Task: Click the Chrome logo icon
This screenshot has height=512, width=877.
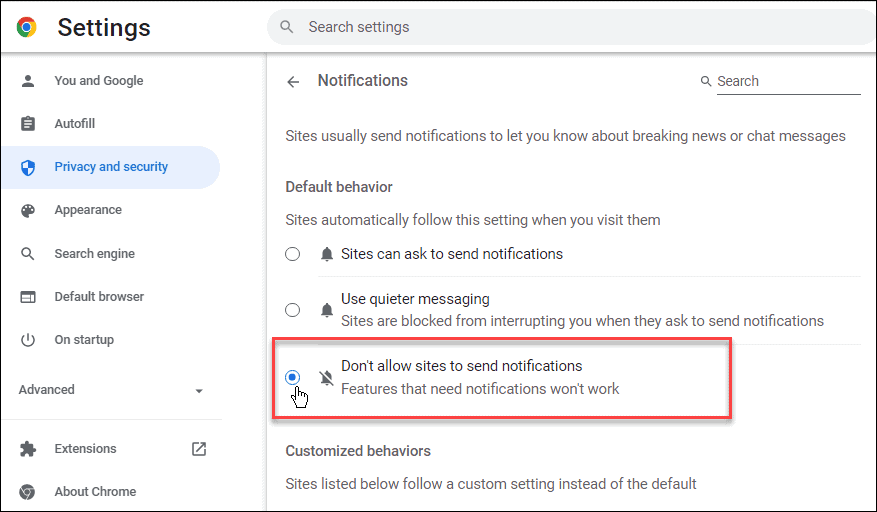Action: click(x=26, y=27)
